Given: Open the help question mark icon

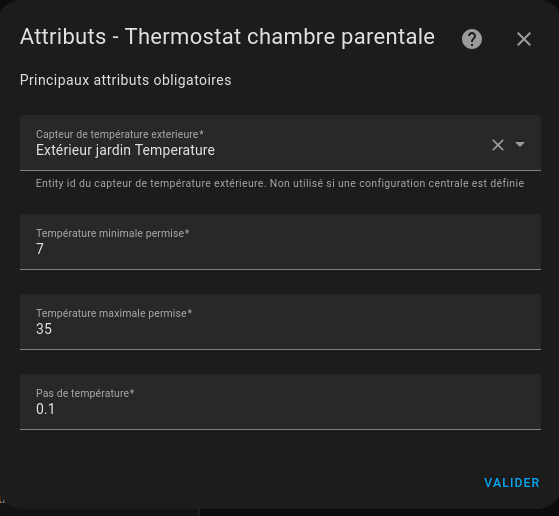Looking at the screenshot, I should pyautogui.click(x=472, y=39).
